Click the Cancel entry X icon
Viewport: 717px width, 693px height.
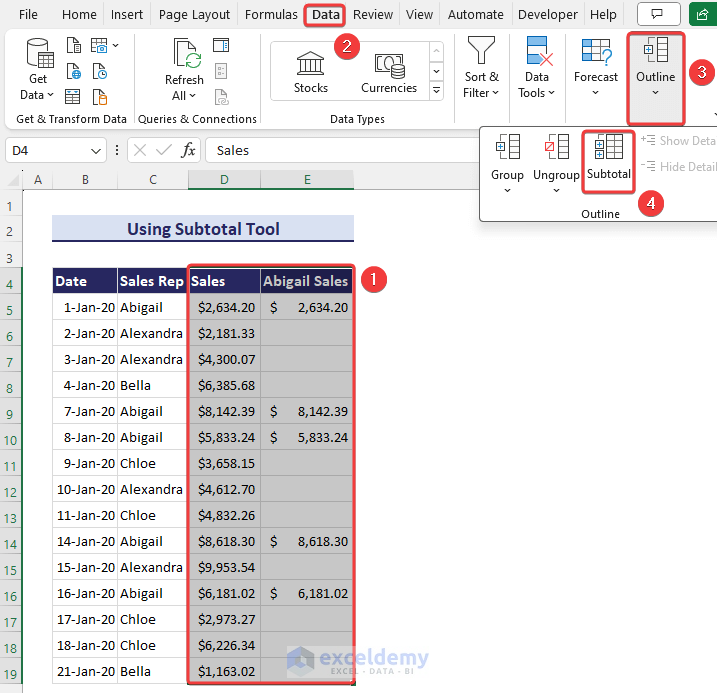point(140,150)
